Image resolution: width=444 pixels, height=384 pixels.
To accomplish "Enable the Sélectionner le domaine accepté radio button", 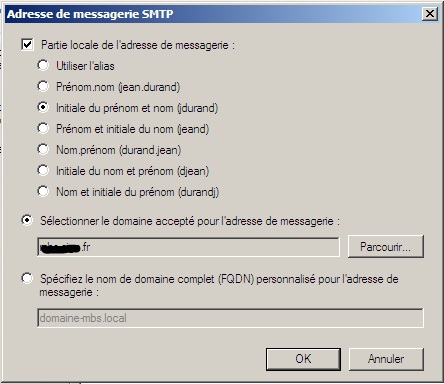I will pyautogui.click(x=27, y=220).
